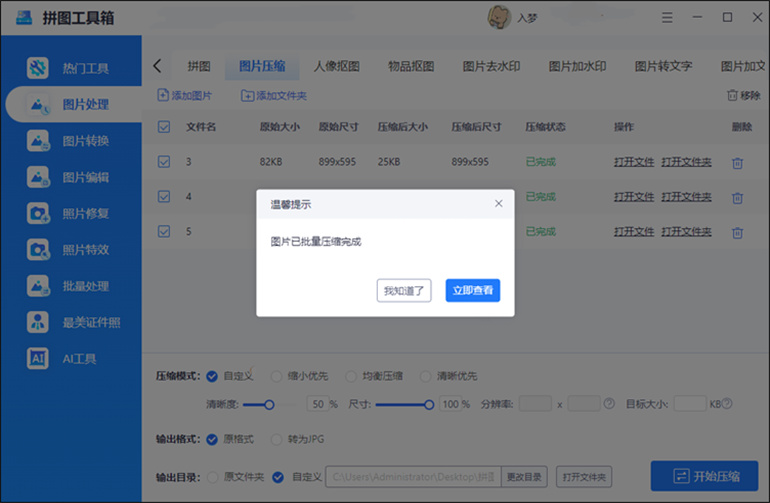770x503 pixels.
Task: Click the 分辨率 height input field
Action: point(584,404)
